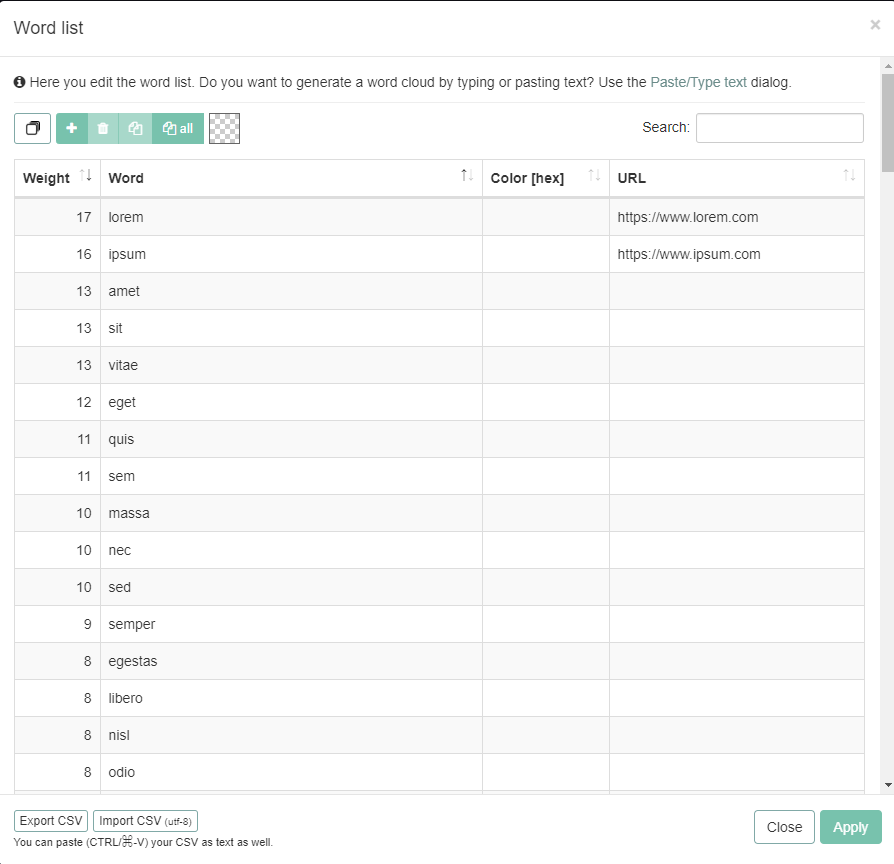
Task: Click the Close button in footer
Action: (784, 827)
